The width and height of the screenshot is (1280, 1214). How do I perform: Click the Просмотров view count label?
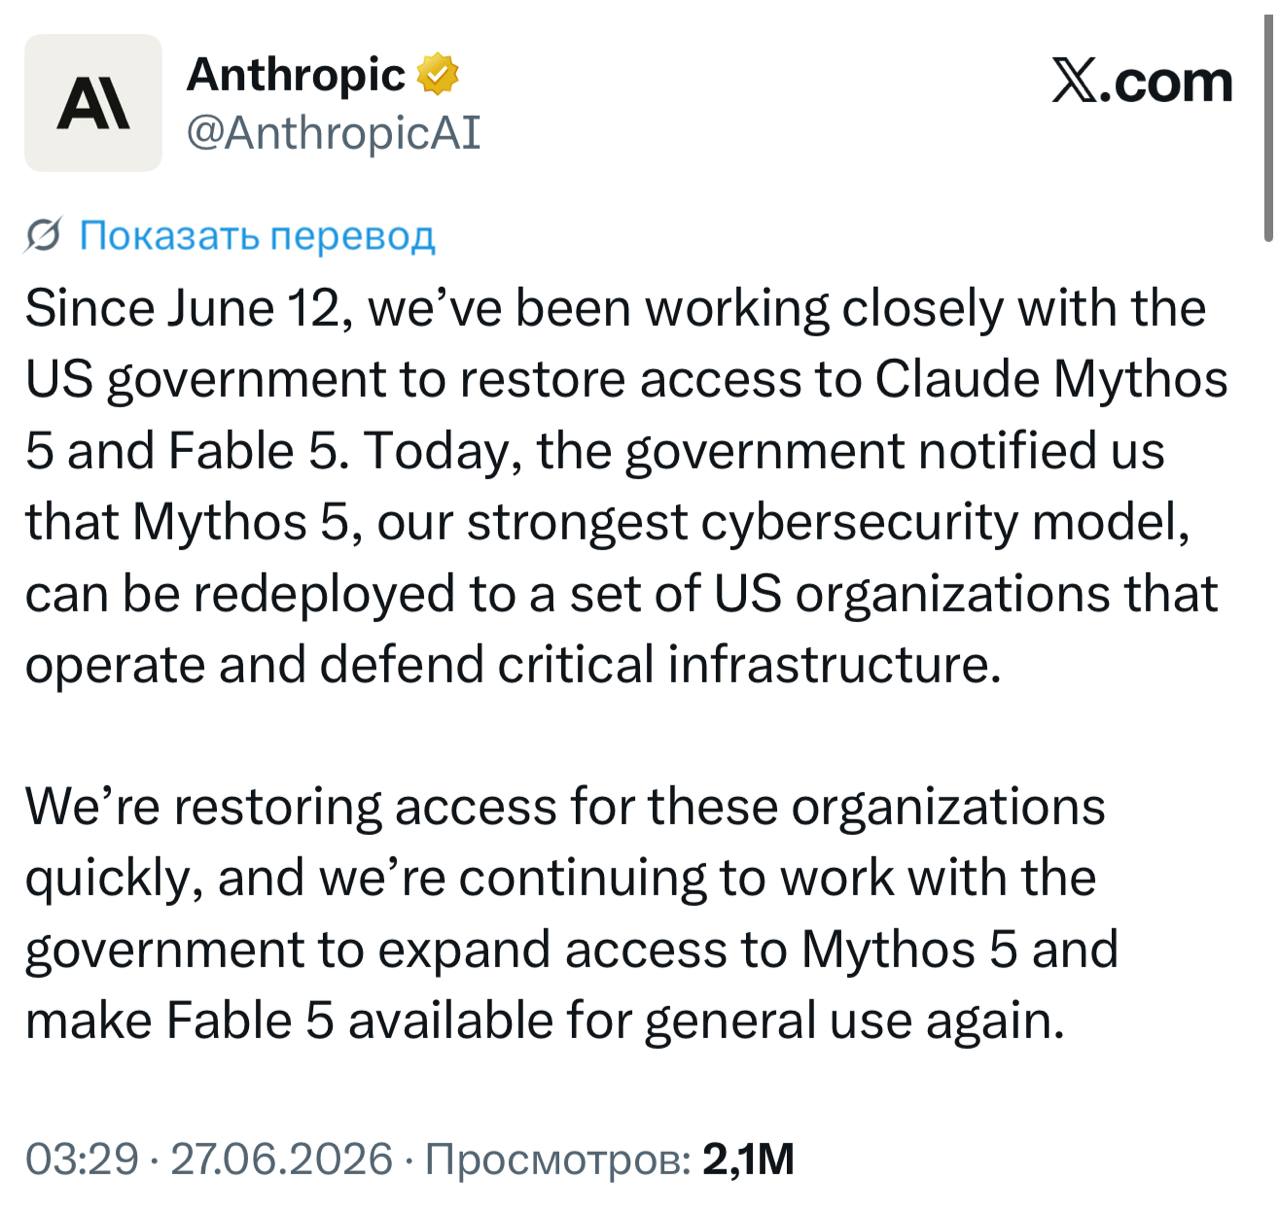coord(557,1160)
